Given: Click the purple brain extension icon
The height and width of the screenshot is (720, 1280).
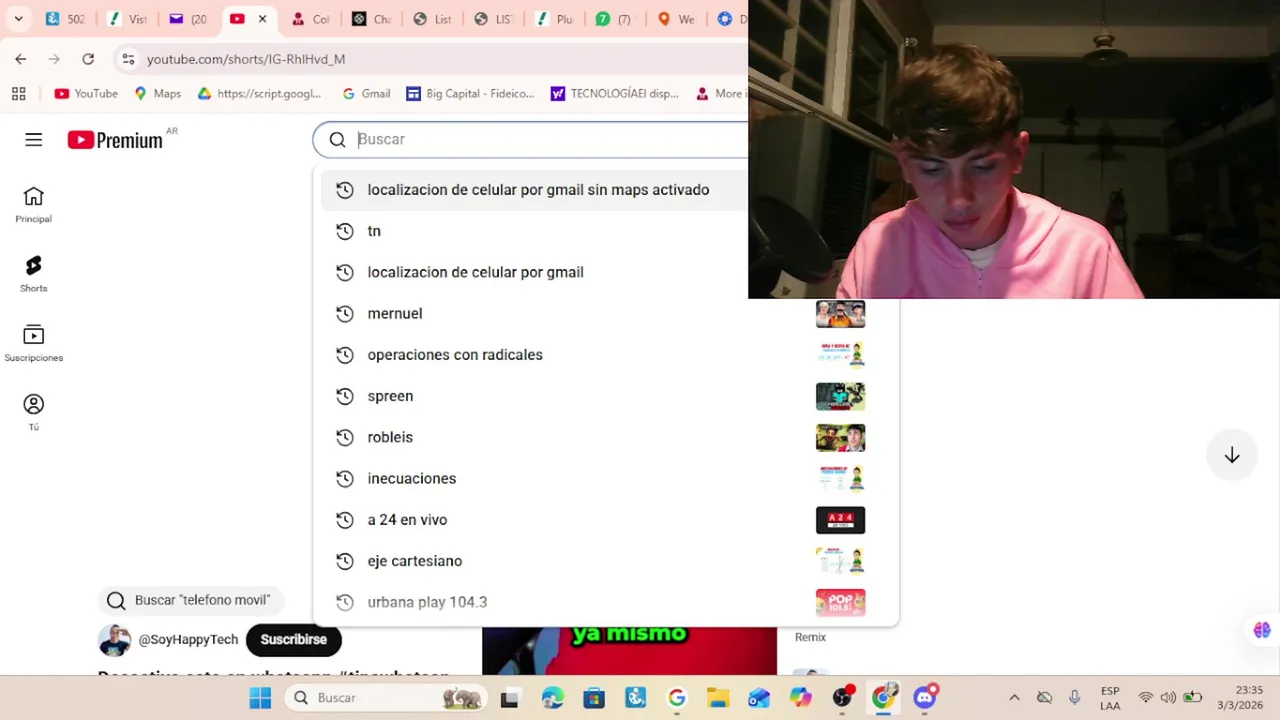Looking at the screenshot, I should (1262, 630).
